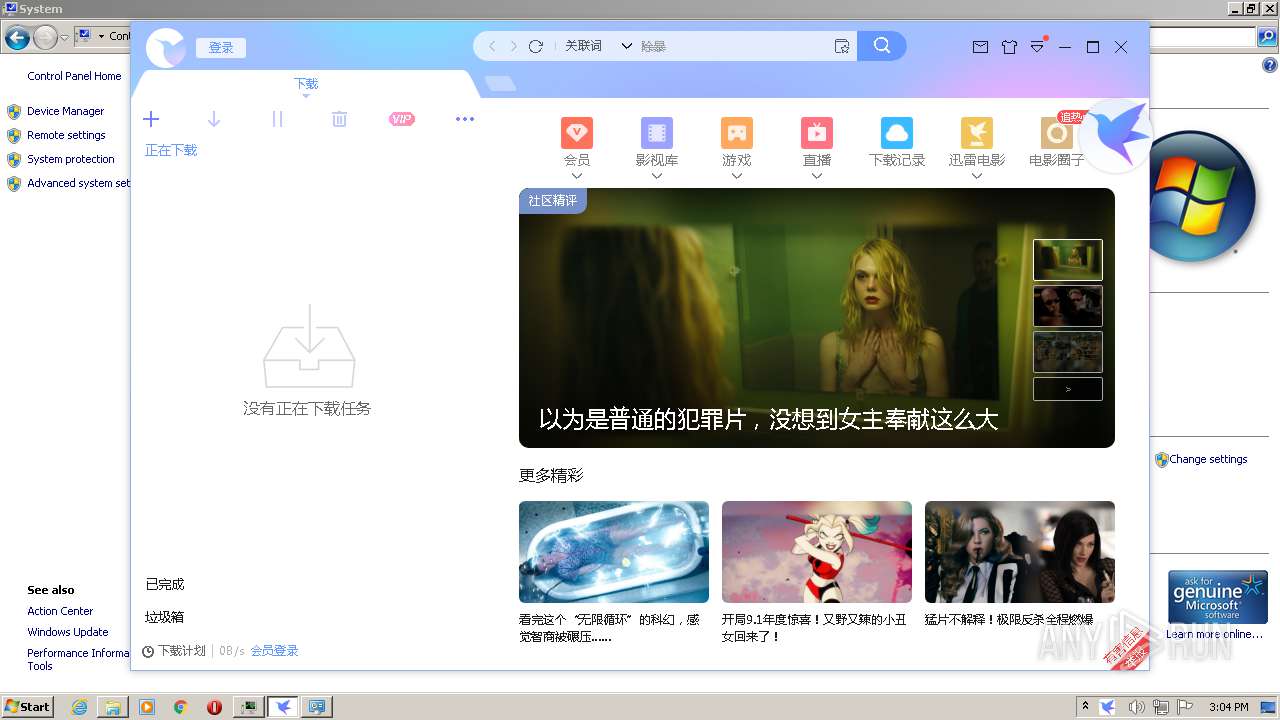The width and height of the screenshot is (1280, 720).
Task: Select 正在下载 list
Action: 171,150
